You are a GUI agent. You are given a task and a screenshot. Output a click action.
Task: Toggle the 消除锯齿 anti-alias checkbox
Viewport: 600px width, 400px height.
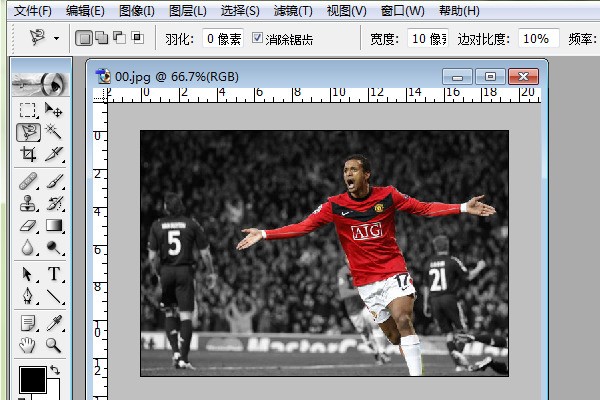[x=258, y=39]
